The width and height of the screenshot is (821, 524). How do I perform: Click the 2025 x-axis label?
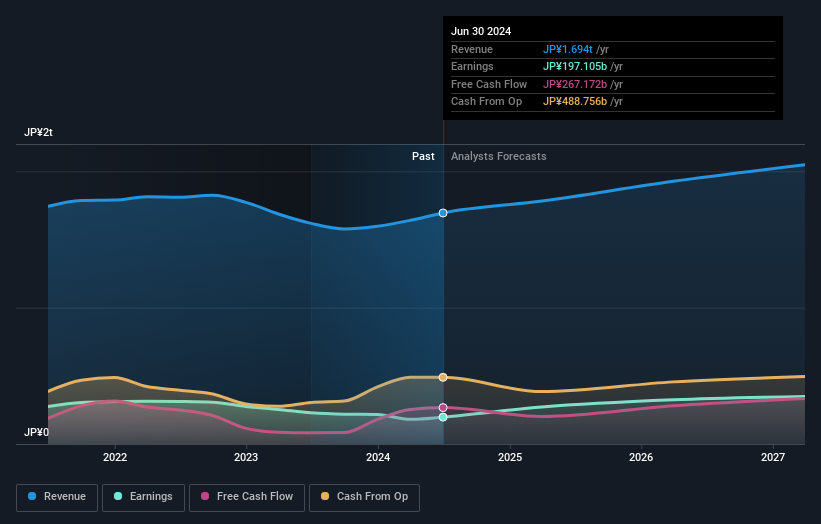click(x=510, y=458)
